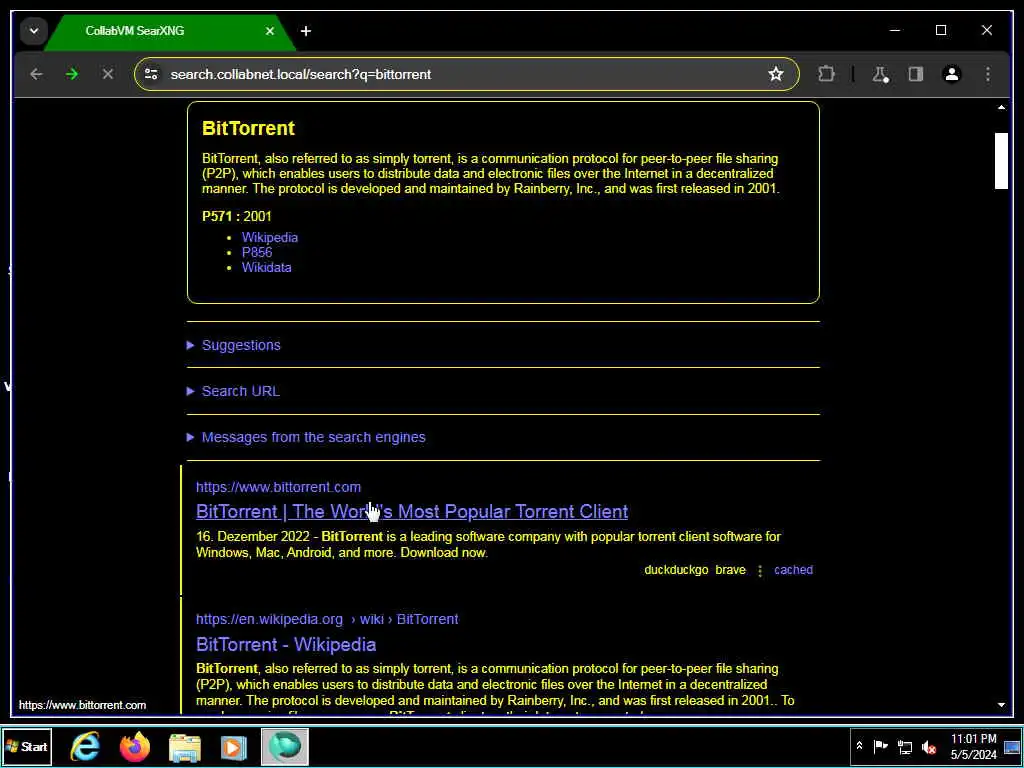The image size is (1024, 768).
Task: Open File Explorer folder in taskbar
Action: 185,746
